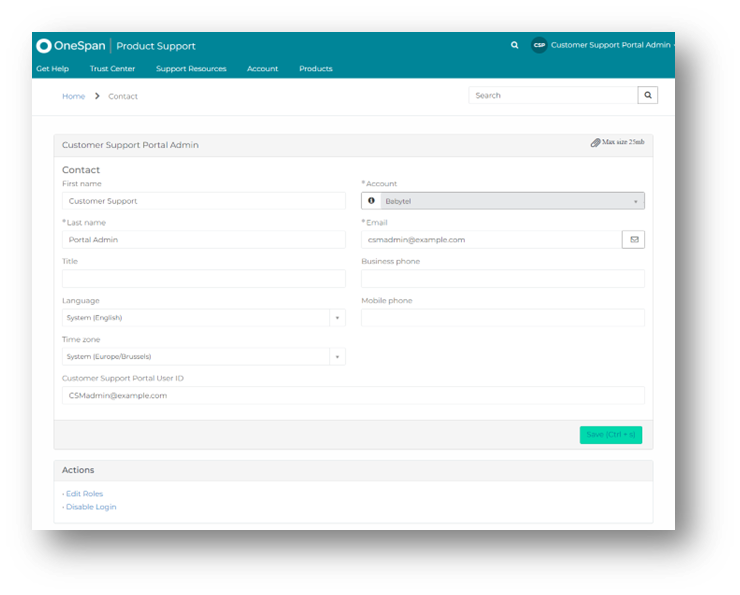
Task: Click into the First name field
Action: click(203, 201)
